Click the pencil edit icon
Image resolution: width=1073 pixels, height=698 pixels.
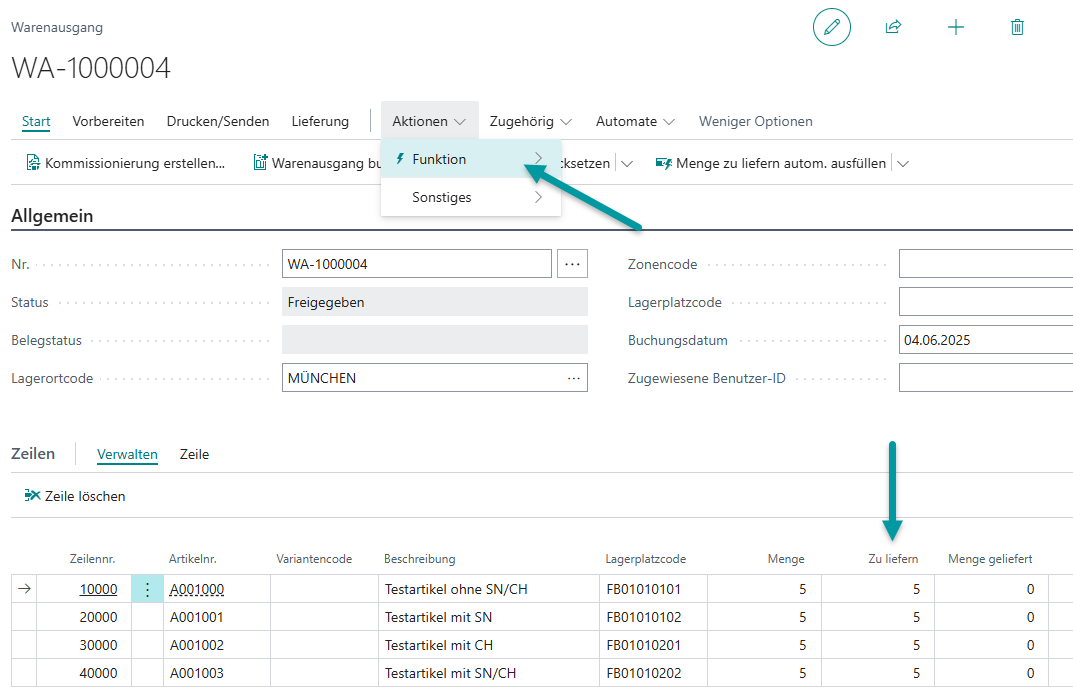[x=831, y=27]
